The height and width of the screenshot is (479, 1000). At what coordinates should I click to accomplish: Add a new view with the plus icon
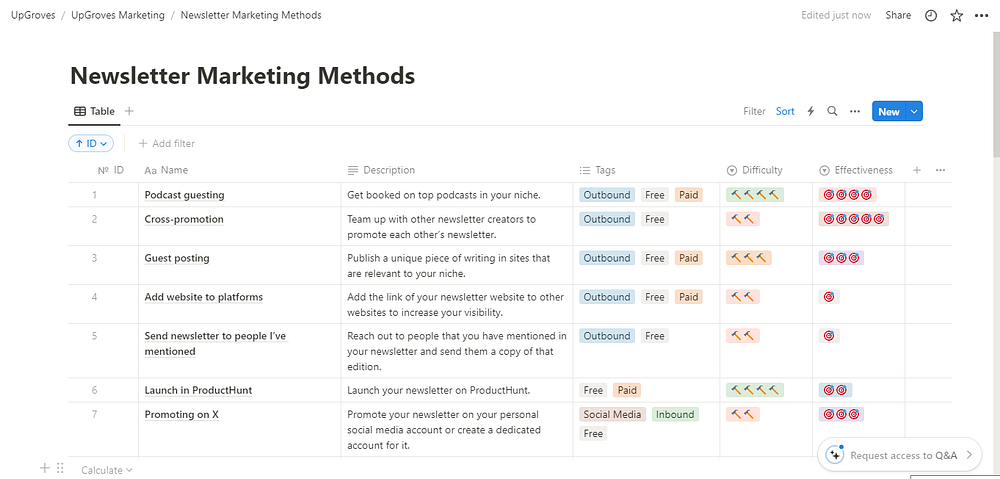pos(129,111)
